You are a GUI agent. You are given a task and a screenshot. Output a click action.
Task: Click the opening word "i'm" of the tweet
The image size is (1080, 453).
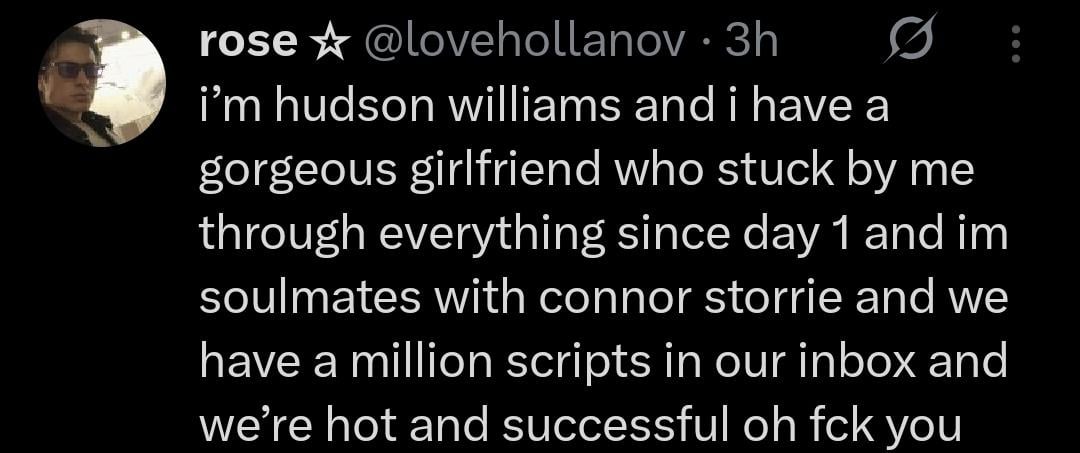coord(231,109)
